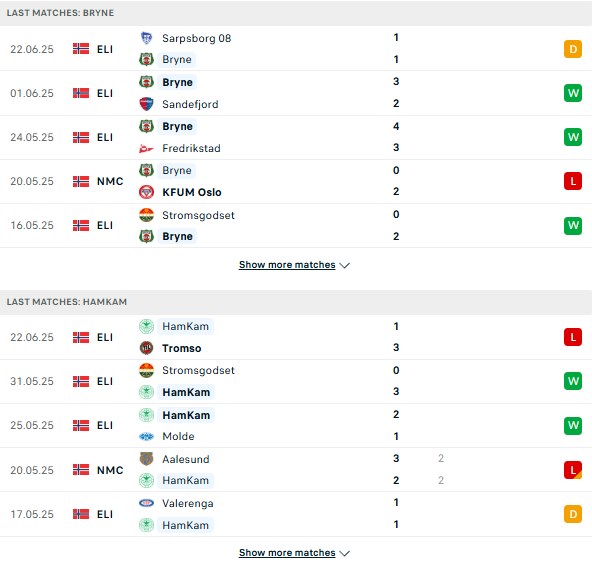This screenshot has width=592, height=567.
Task: Click the Aalesund team crest icon
Action: click(x=146, y=459)
